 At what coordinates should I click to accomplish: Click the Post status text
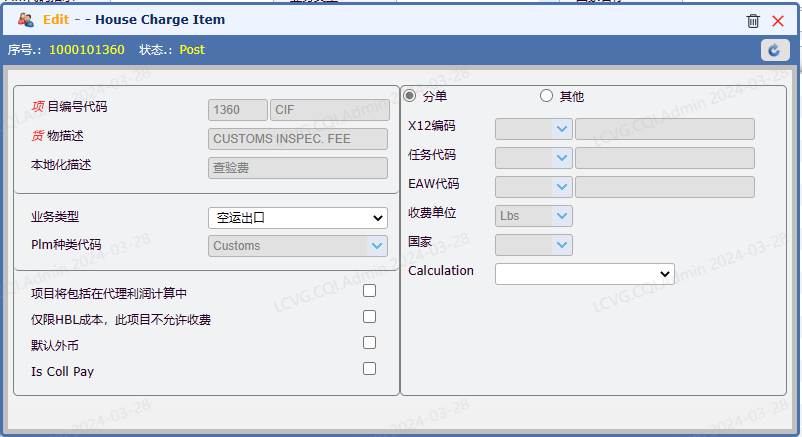click(x=192, y=50)
